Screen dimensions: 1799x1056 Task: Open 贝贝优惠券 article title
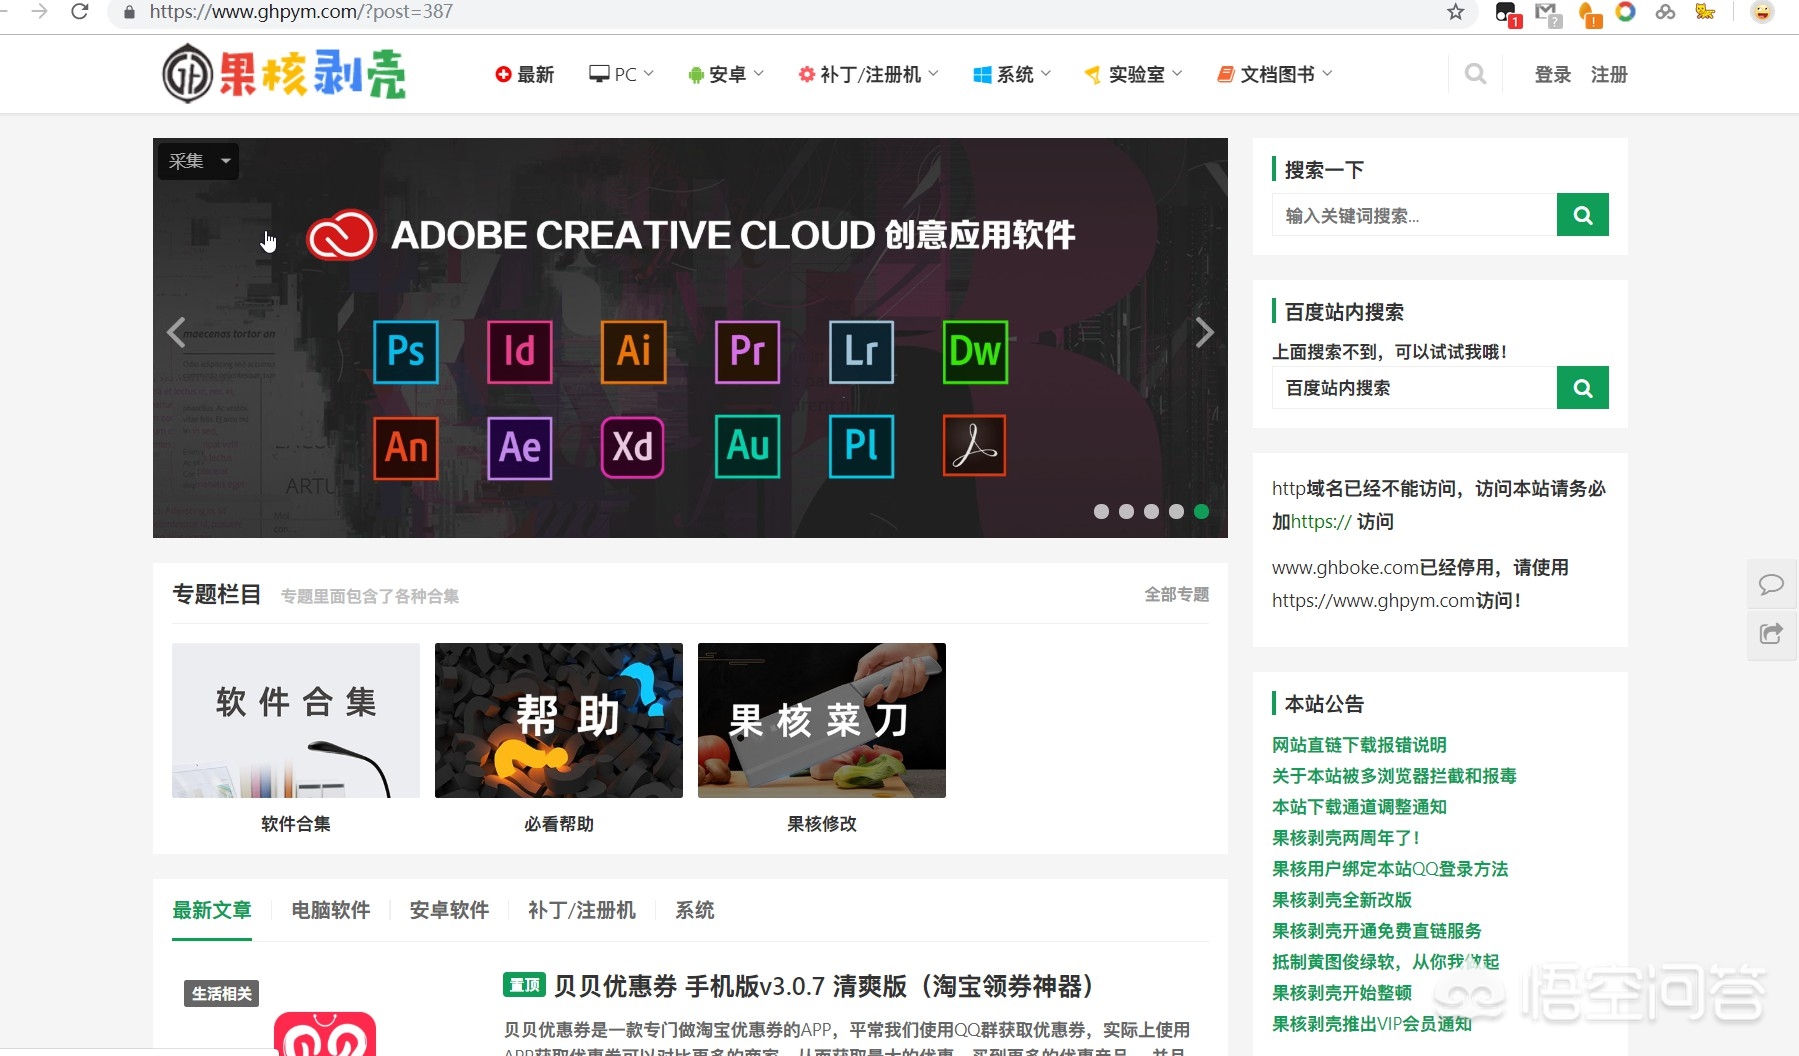tap(823, 986)
